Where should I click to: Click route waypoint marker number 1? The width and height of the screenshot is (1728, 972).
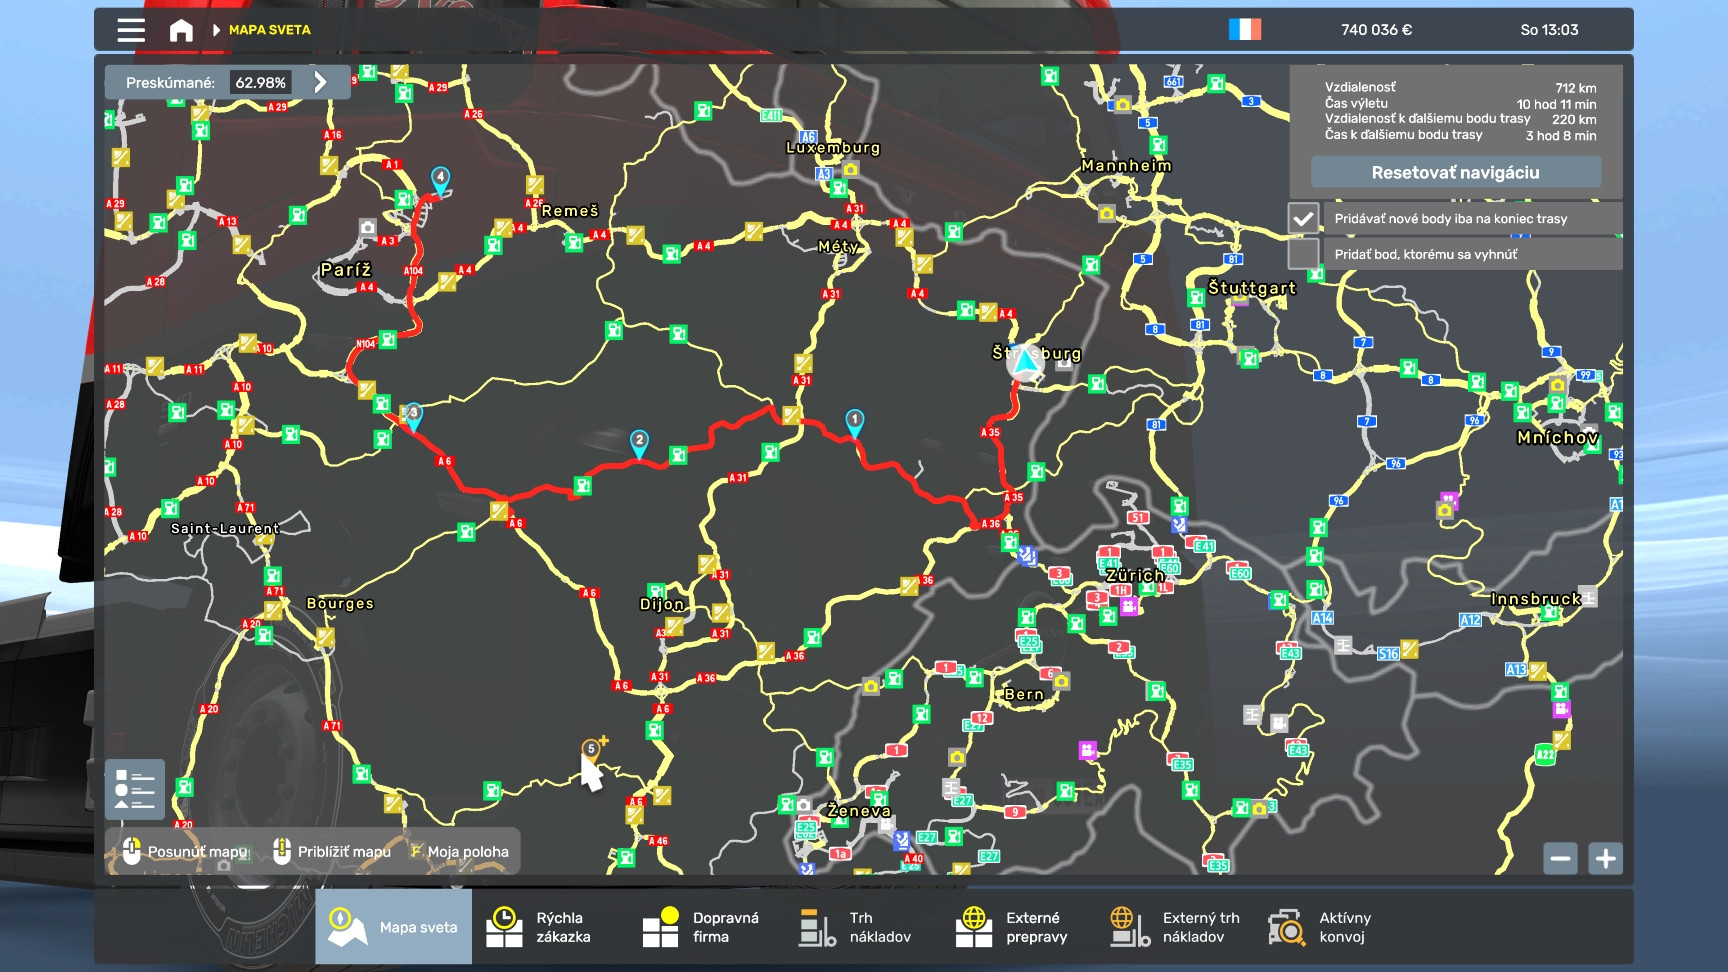(x=854, y=421)
